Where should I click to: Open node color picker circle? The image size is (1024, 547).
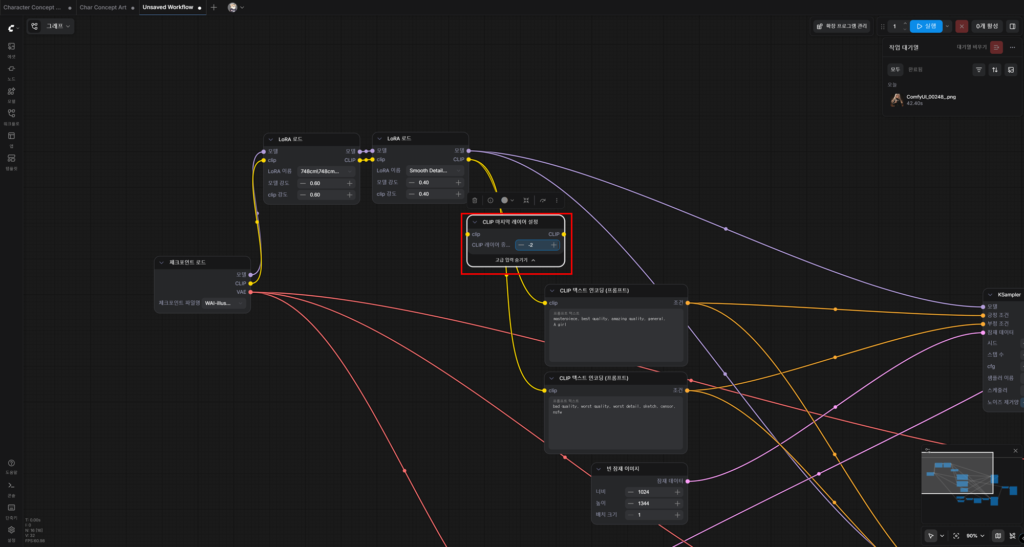504,200
